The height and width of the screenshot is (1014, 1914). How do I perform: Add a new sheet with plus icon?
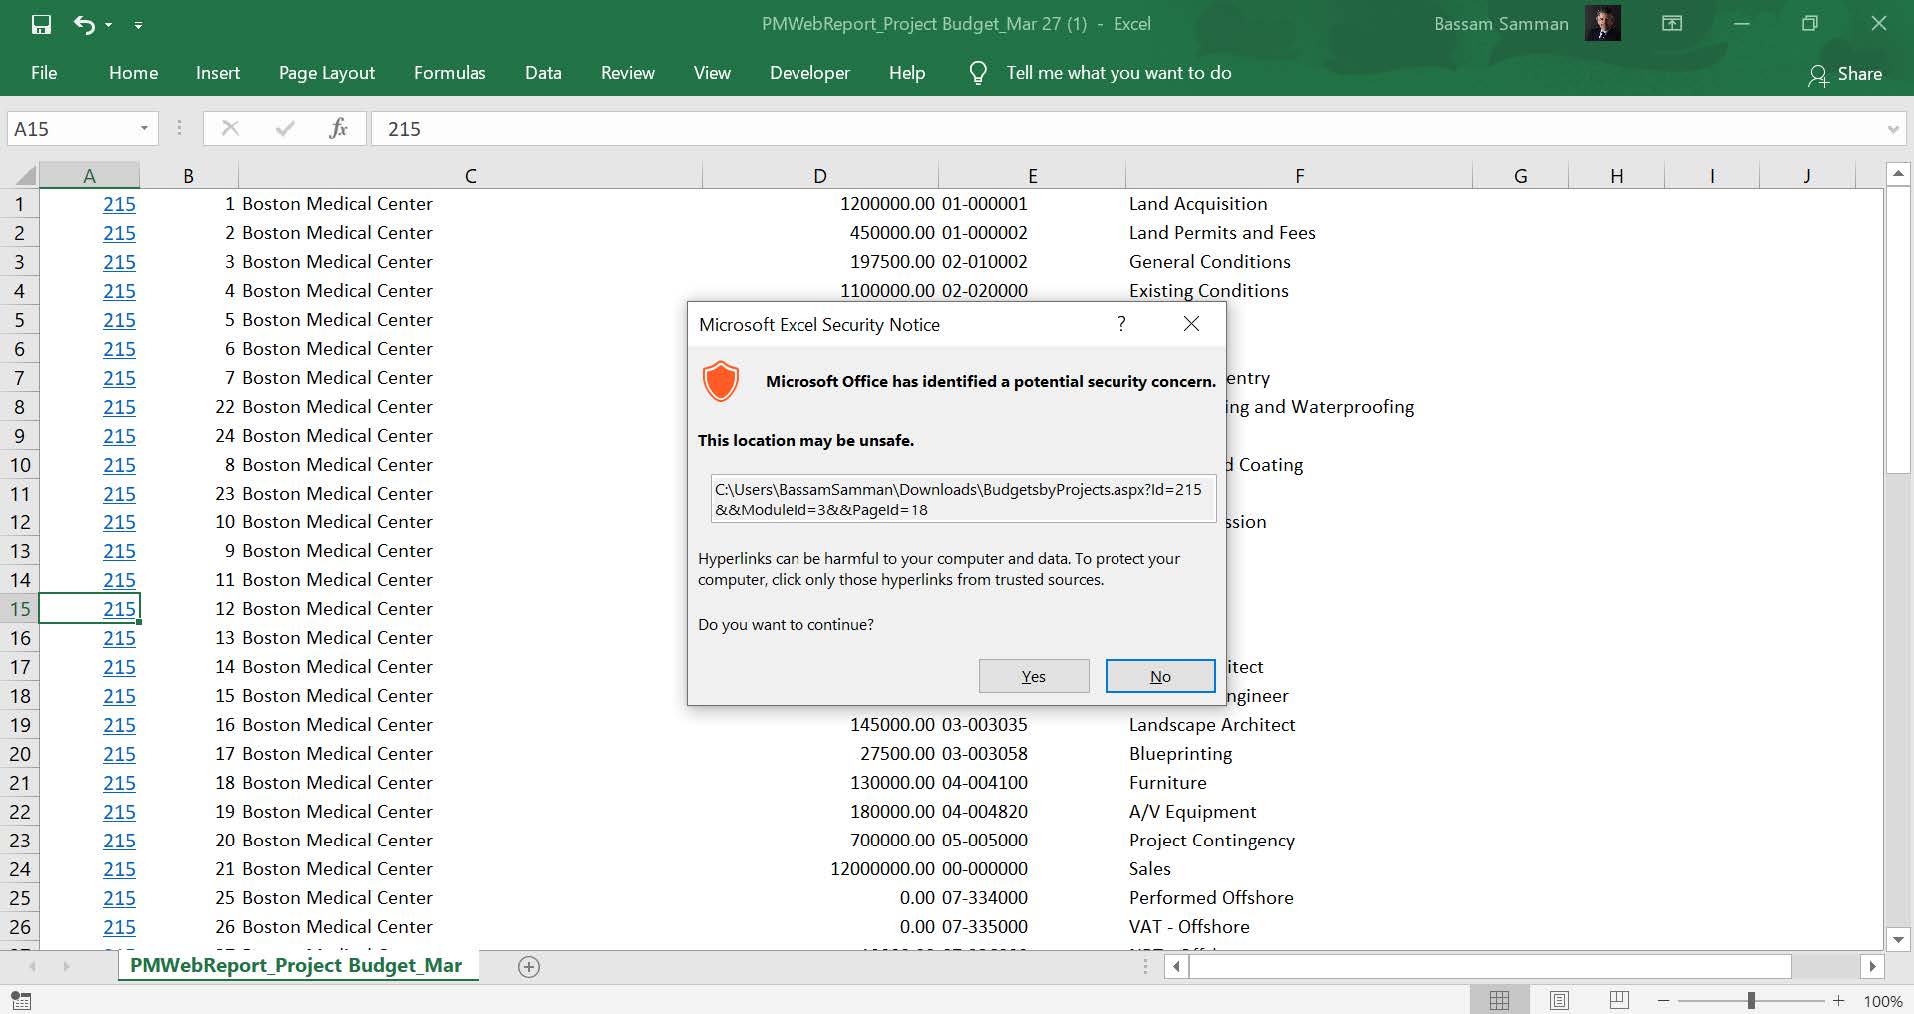tap(529, 966)
